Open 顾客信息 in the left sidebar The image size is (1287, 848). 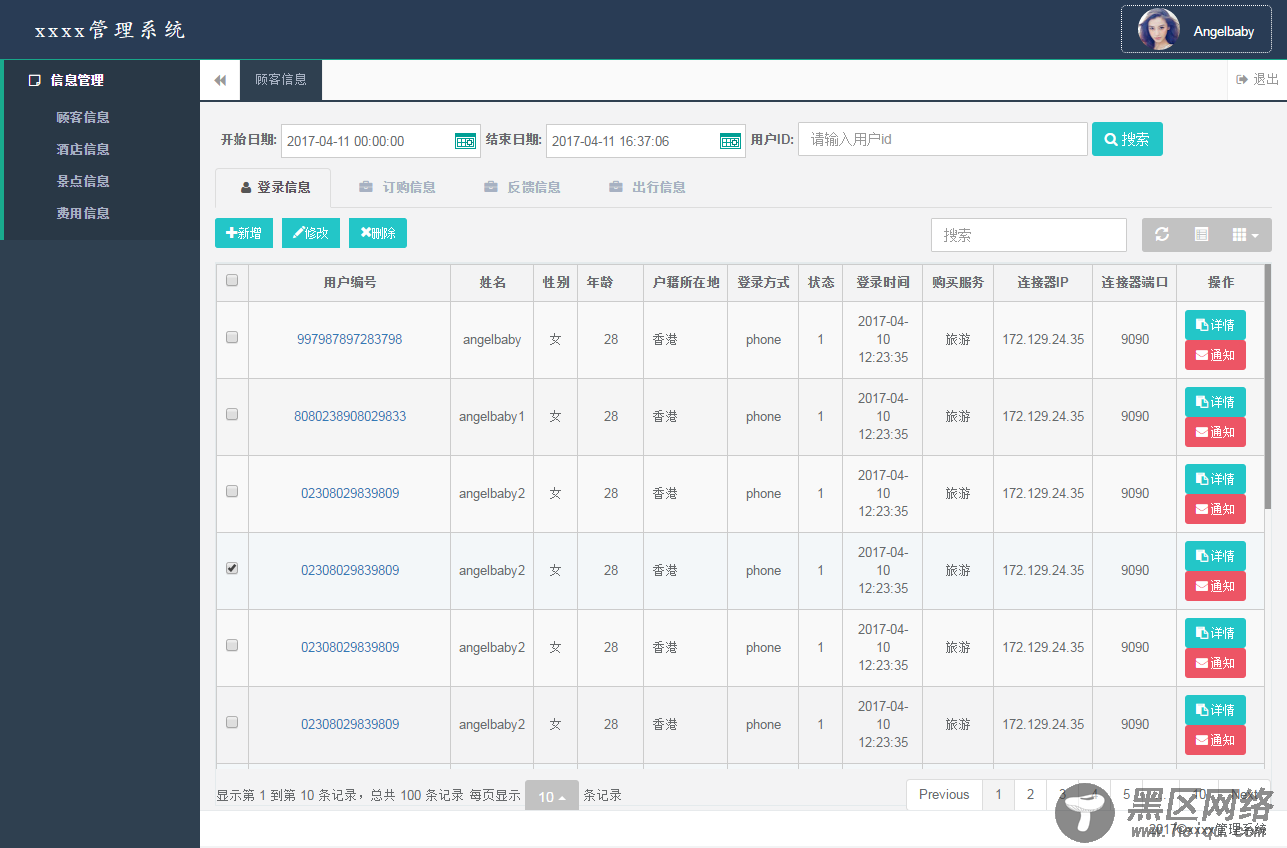pyautogui.click(x=83, y=117)
